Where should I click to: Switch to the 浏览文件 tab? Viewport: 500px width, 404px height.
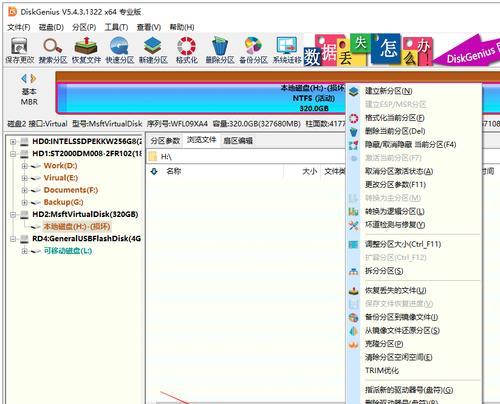click(x=201, y=140)
